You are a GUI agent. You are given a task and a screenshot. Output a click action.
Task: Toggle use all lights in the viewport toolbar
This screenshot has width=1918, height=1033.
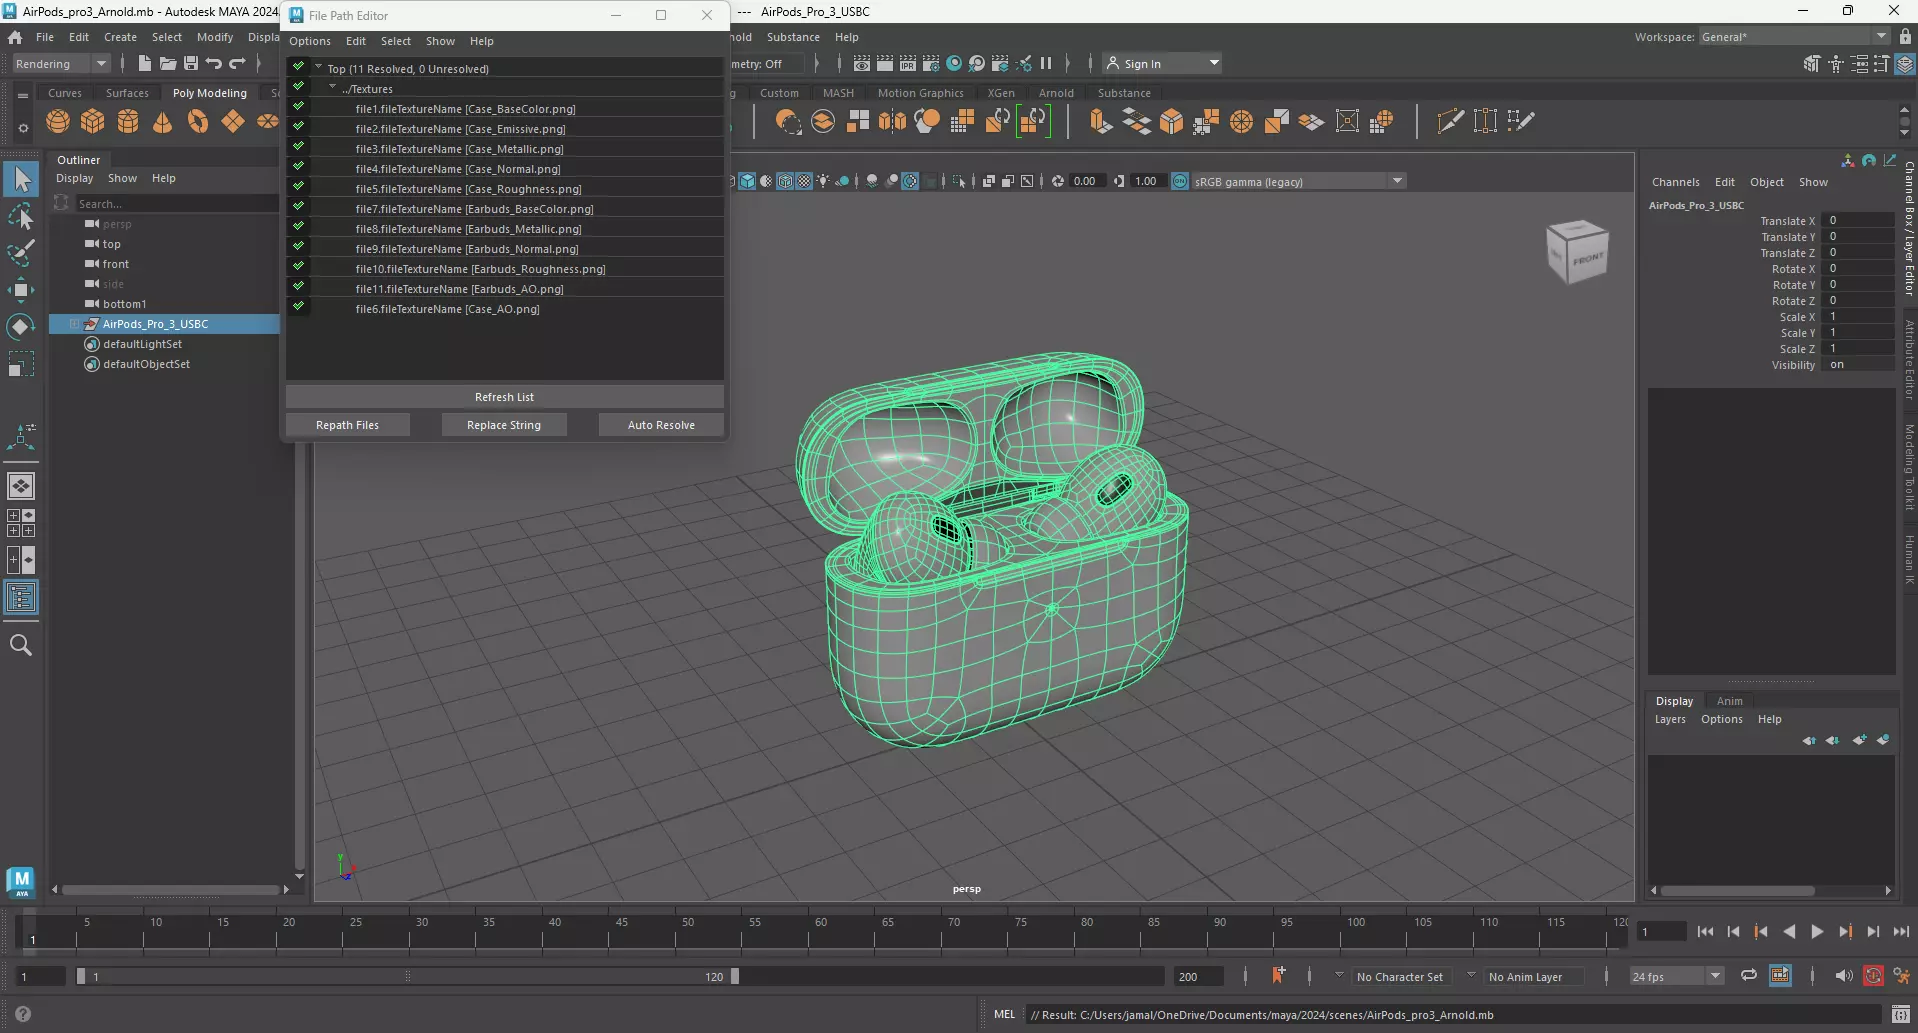[x=823, y=181]
